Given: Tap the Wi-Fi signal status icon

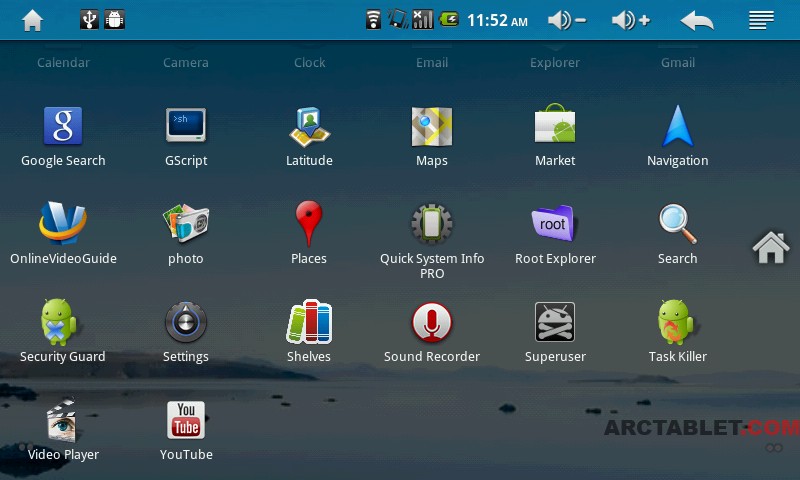Looking at the screenshot, I should point(373,20).
